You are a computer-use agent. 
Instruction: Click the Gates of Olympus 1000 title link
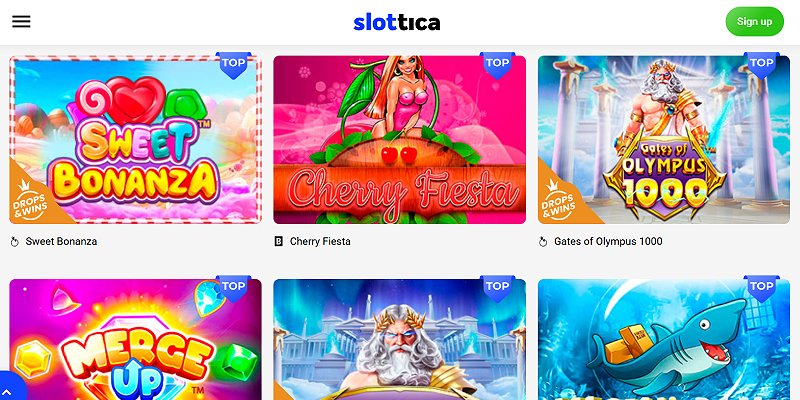click(x=608, y=241)
